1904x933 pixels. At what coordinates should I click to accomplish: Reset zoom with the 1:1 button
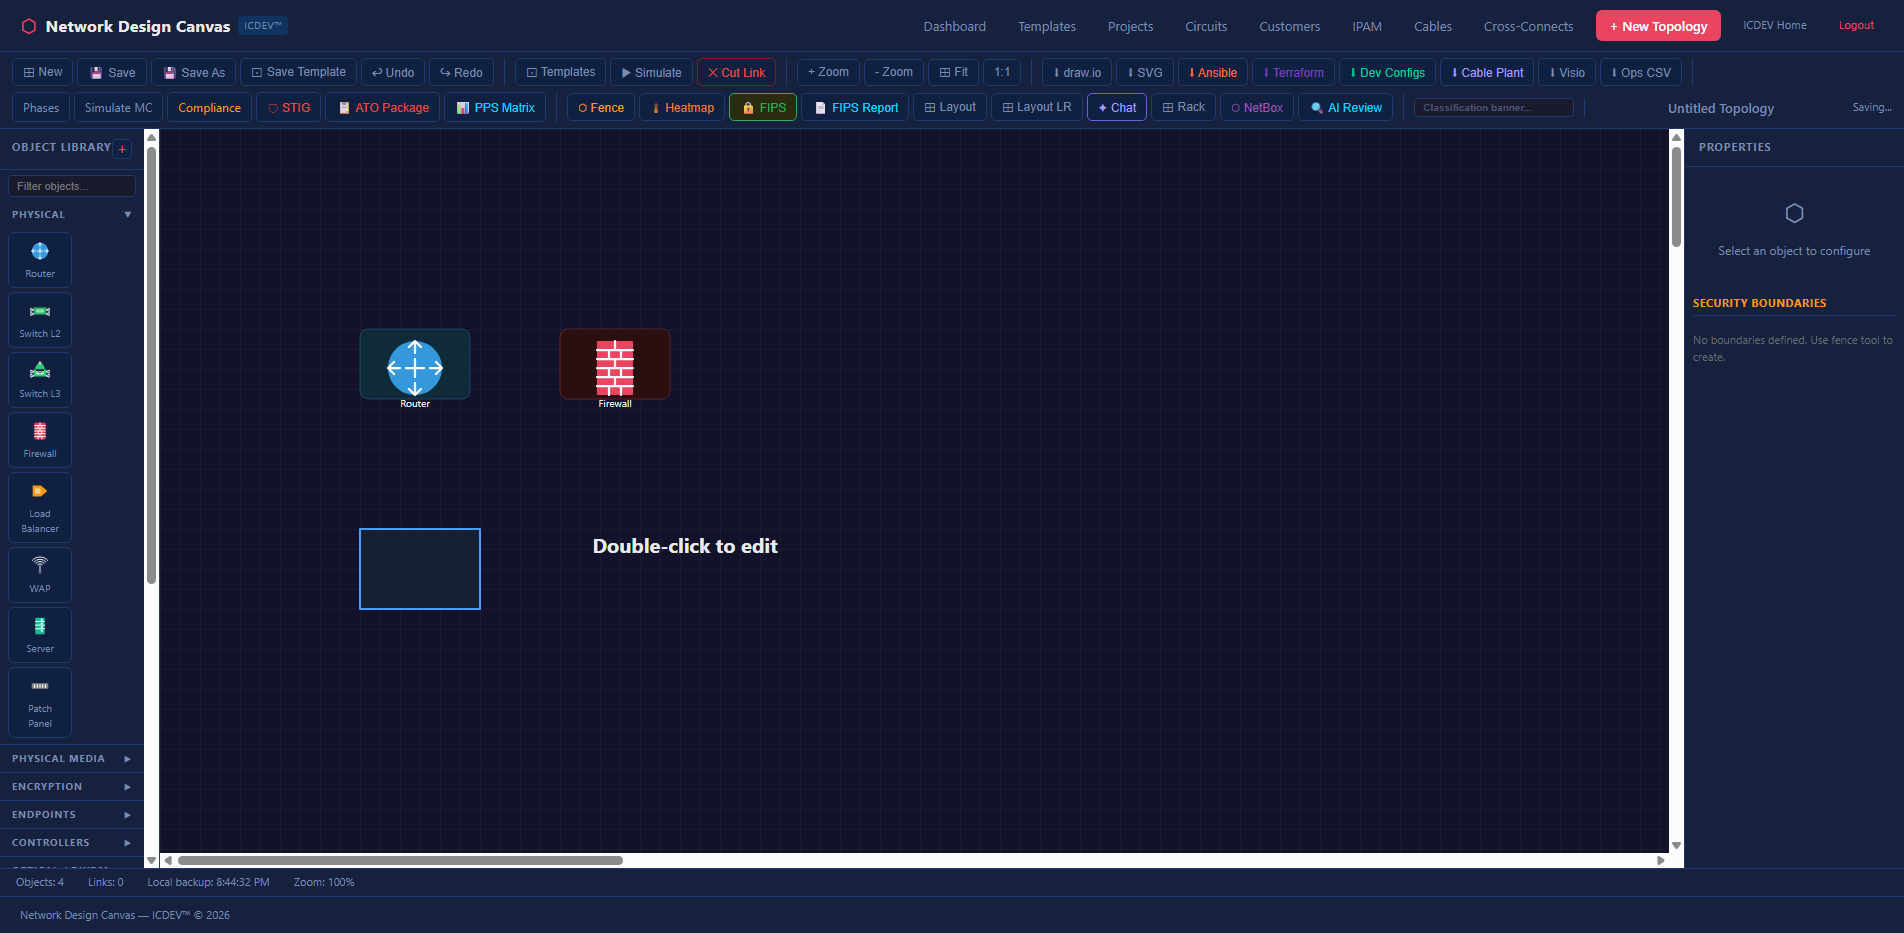click(x=1002, y=72)
